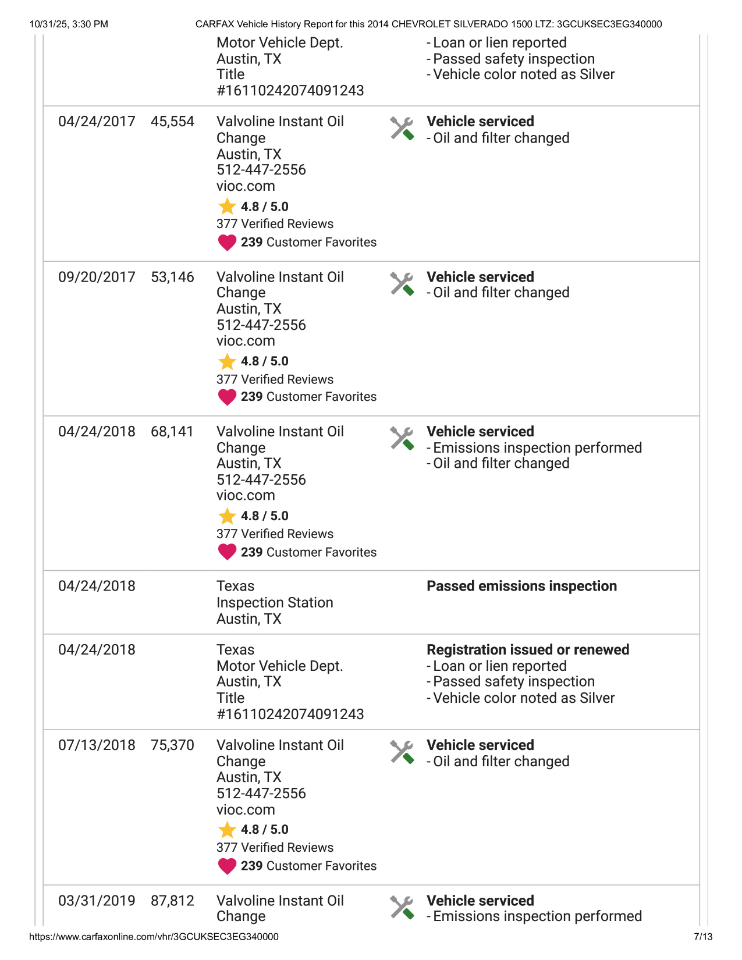742x960 pixels.
Task: Click the wrench icon for the 04/24/2017 service
Action: [401, 128]
